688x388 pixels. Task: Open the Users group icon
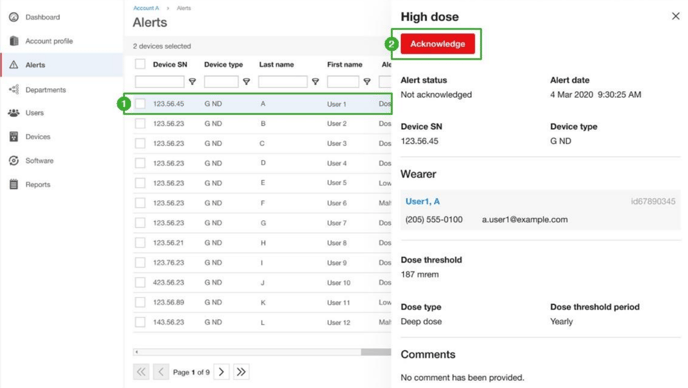point(14,113)
